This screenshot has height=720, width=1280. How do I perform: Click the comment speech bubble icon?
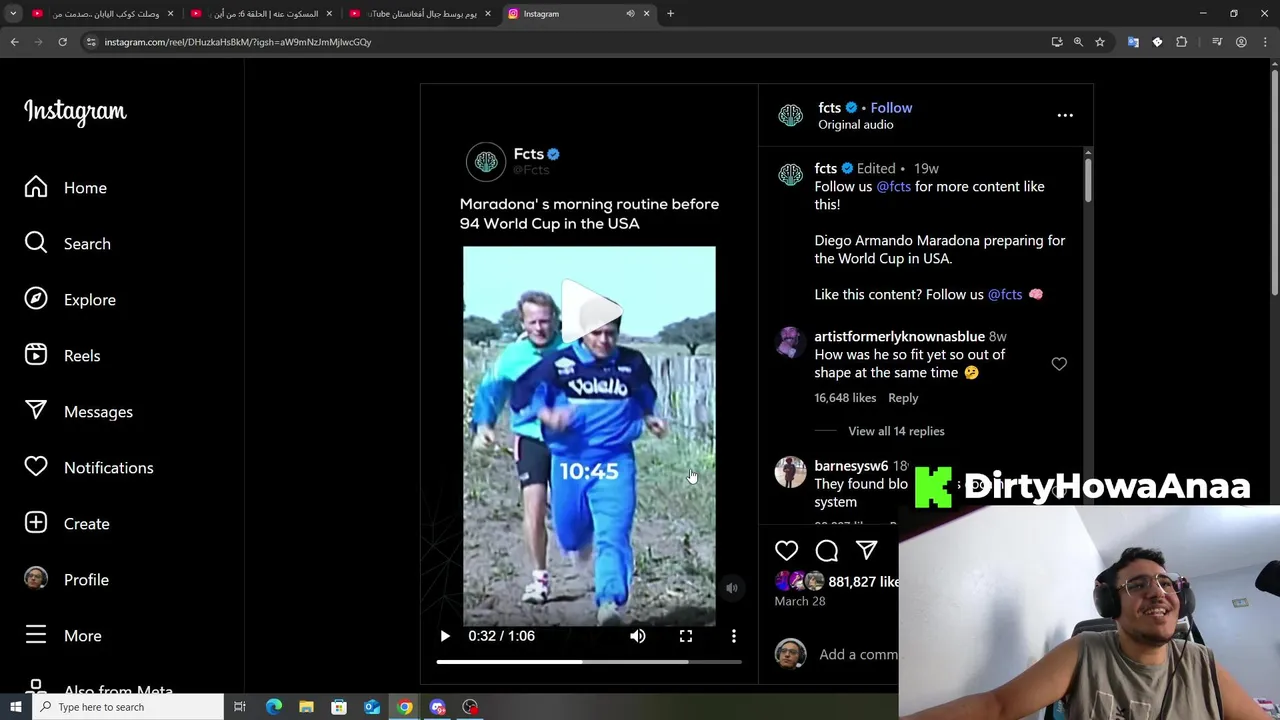[827, 550]
